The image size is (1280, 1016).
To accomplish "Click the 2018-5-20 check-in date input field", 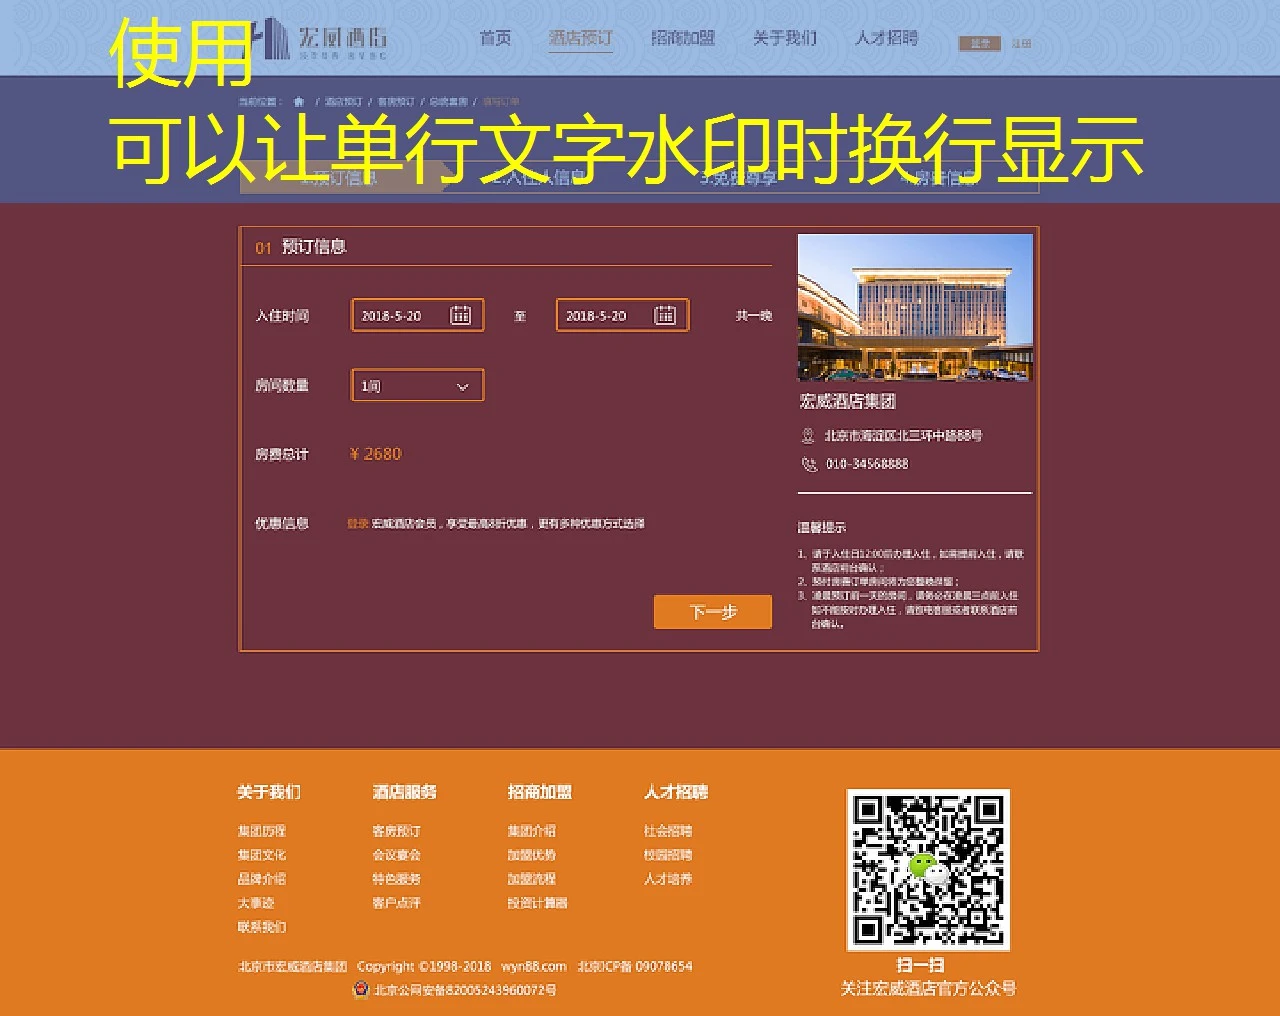I will tap(400, 314).
